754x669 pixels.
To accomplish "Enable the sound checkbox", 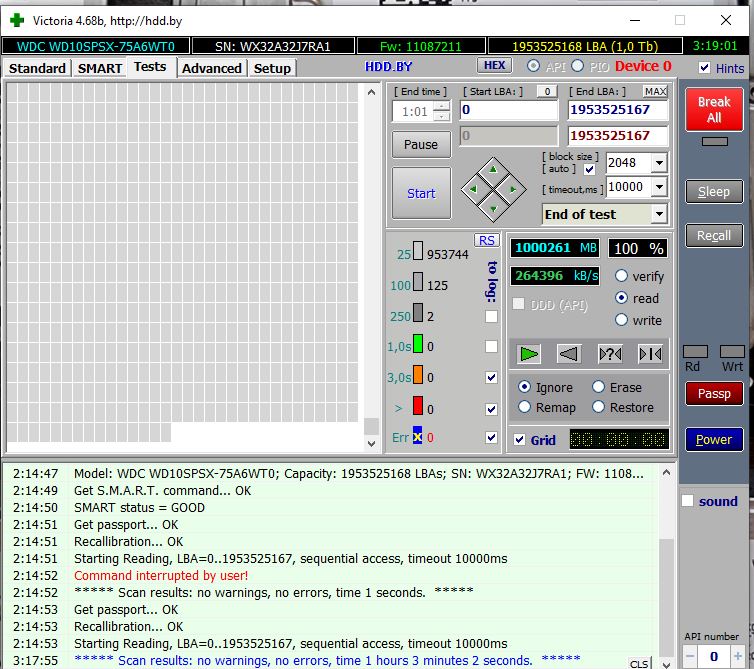I will click(x=688, y=501).
